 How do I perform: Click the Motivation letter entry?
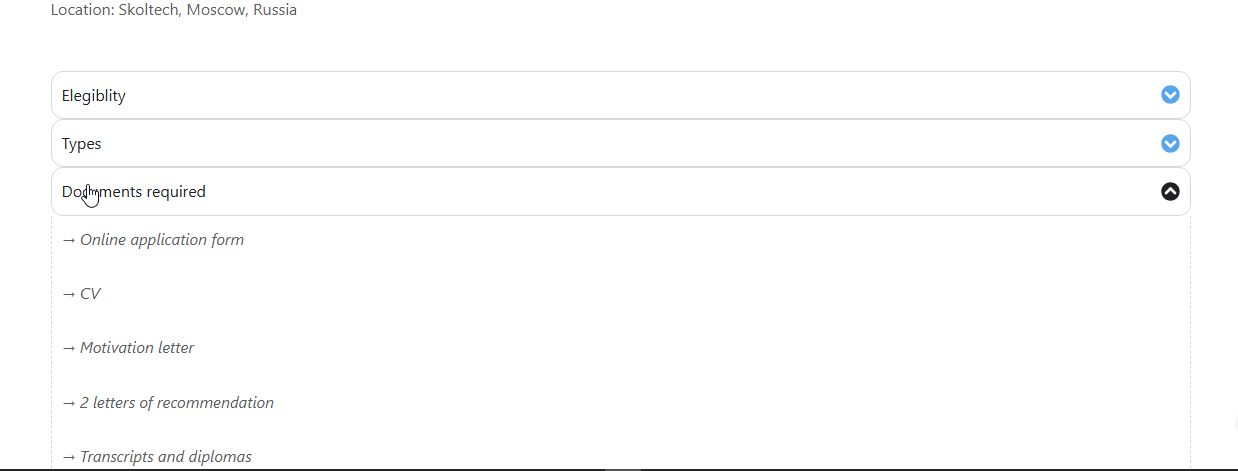tap(137, 348)
